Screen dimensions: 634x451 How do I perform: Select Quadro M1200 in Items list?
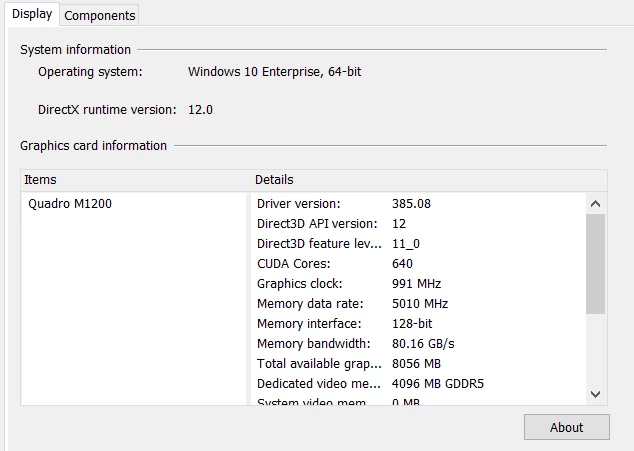click(70, 203)
